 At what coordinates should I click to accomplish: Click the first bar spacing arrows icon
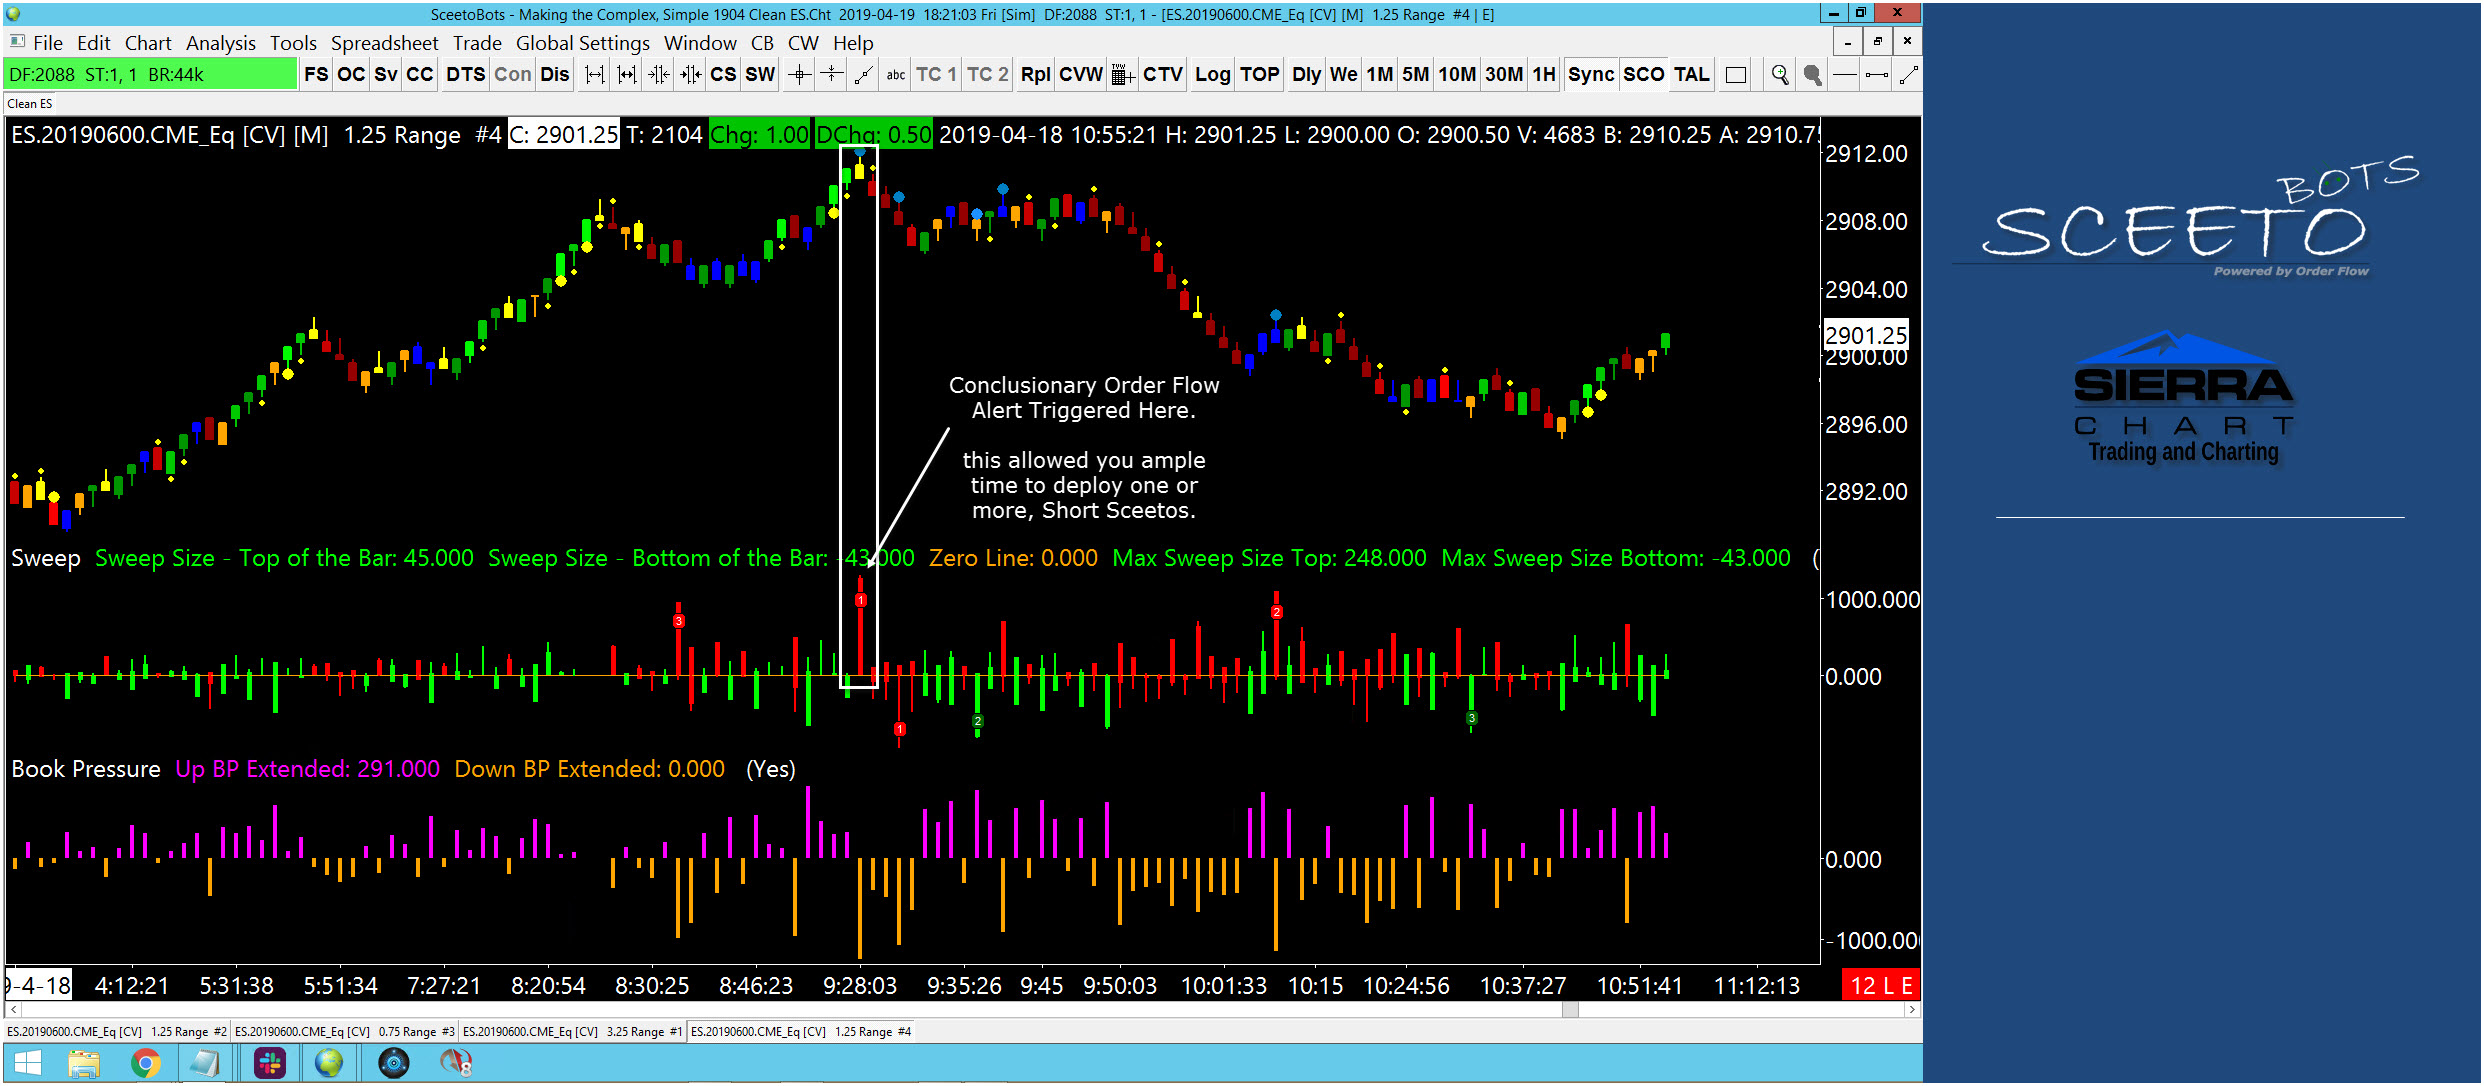click(x=595, y=75)
